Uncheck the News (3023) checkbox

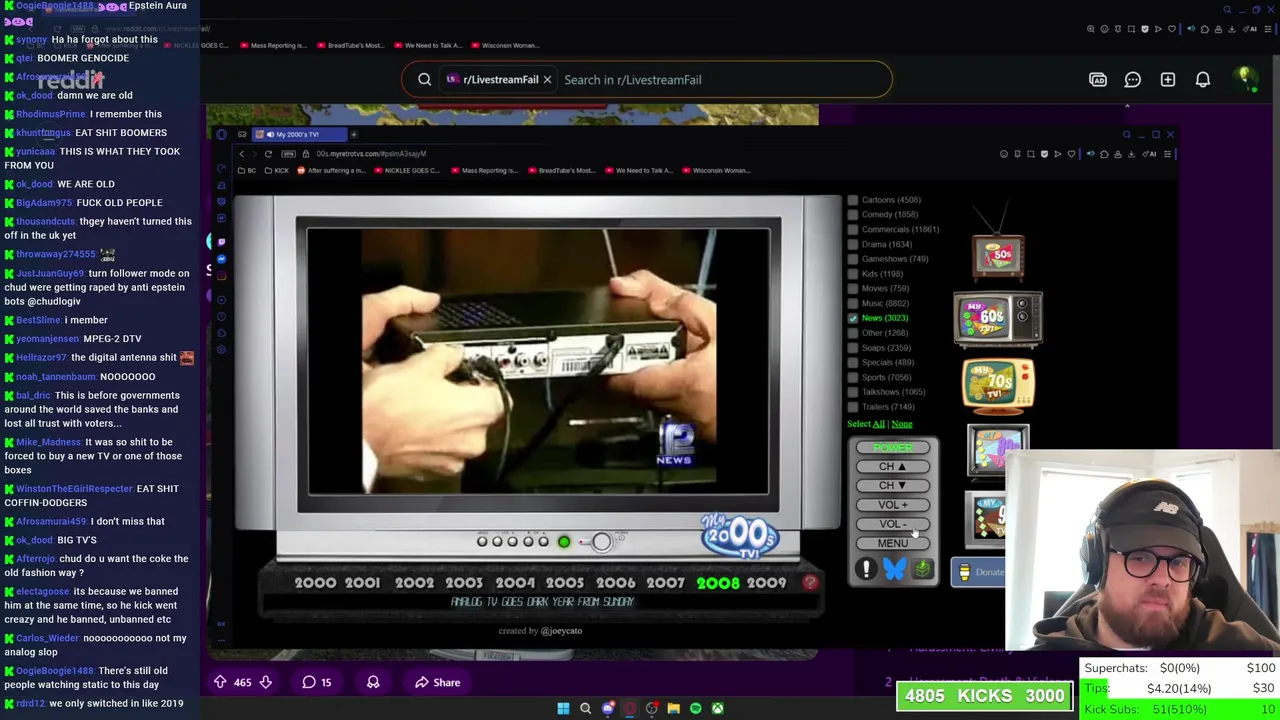(853, 318)
